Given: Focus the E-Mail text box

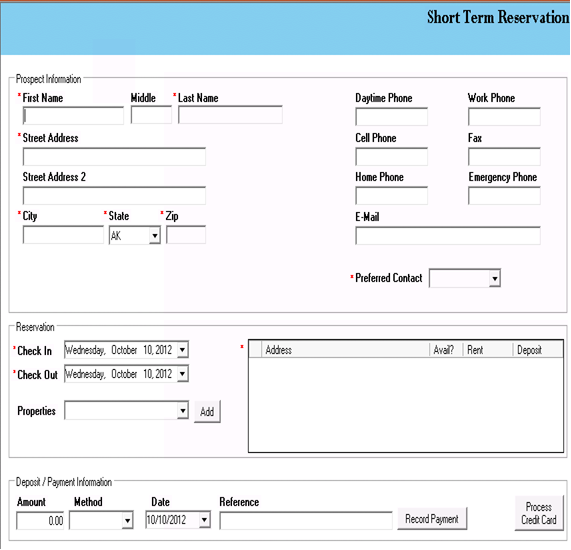Looking at the screenshot, I should click(x=448, y=236).
